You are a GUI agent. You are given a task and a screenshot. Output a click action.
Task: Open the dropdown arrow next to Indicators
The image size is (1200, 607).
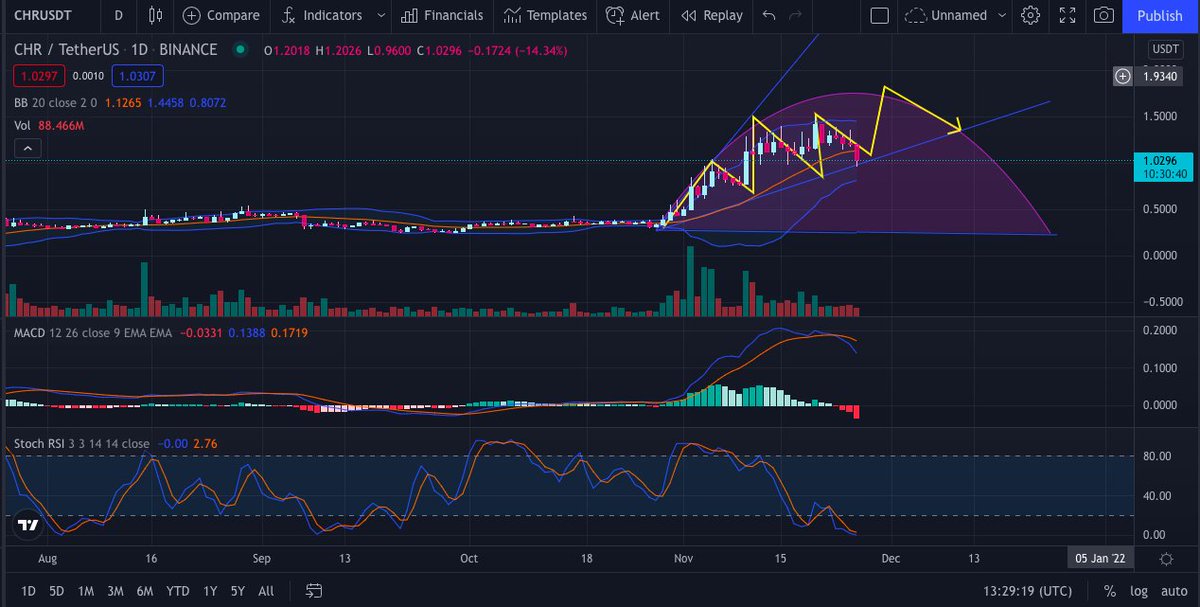(x=381, y=15)
